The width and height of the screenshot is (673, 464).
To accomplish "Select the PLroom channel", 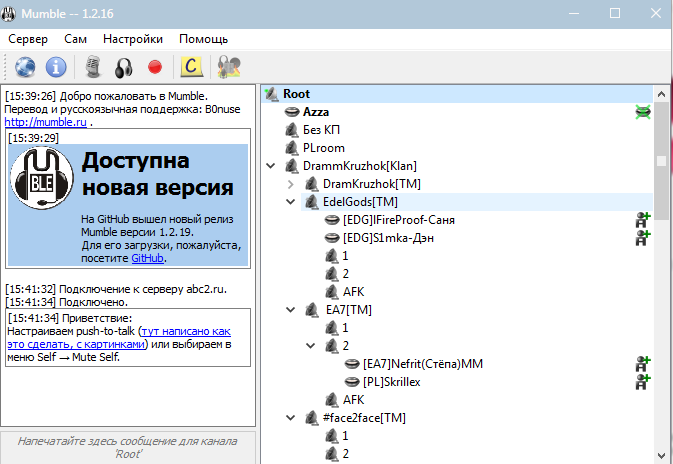I will click(324, 148).
